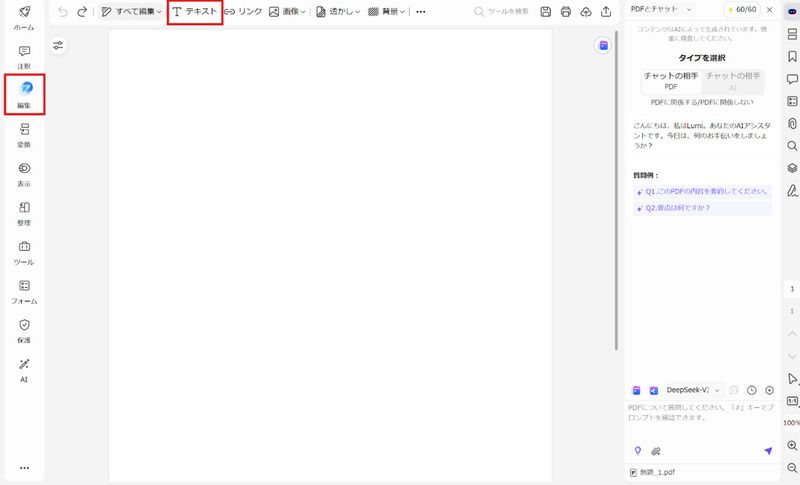Click the Q1 PDF summary suggestion

point(703,191)
